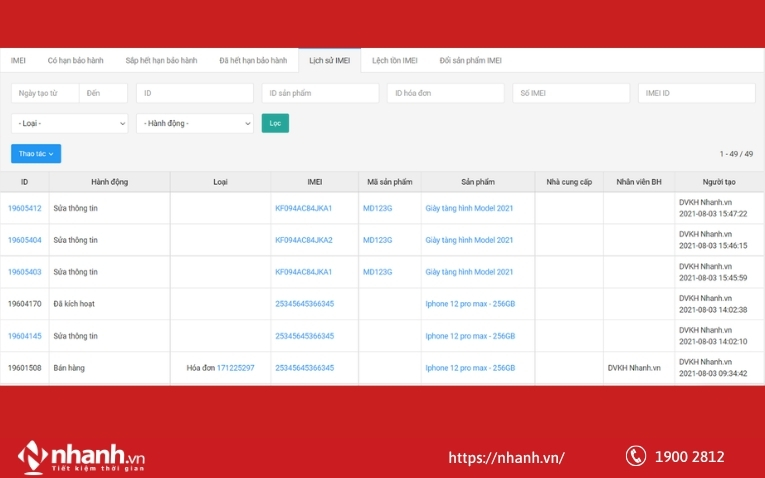Screen dimensions: 765x478
Task: Open the Đổi sản phẩm IMEI tab
Action: (x=471, y=61)
